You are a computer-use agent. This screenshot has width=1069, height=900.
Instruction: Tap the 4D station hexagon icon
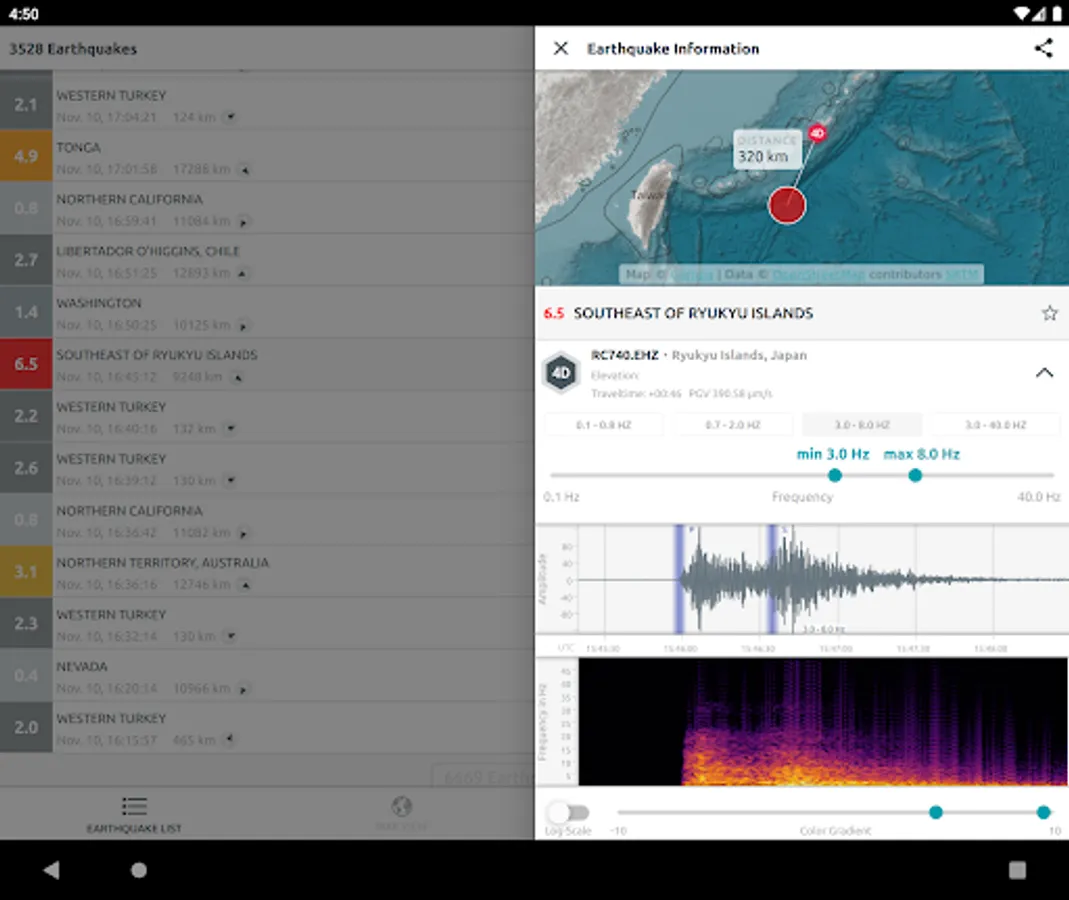point(561,374)
